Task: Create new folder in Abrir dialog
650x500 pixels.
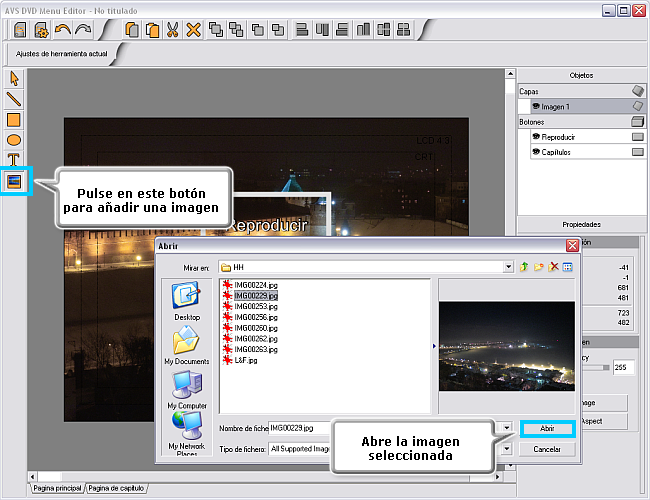Action: click(x=538, y=267)
